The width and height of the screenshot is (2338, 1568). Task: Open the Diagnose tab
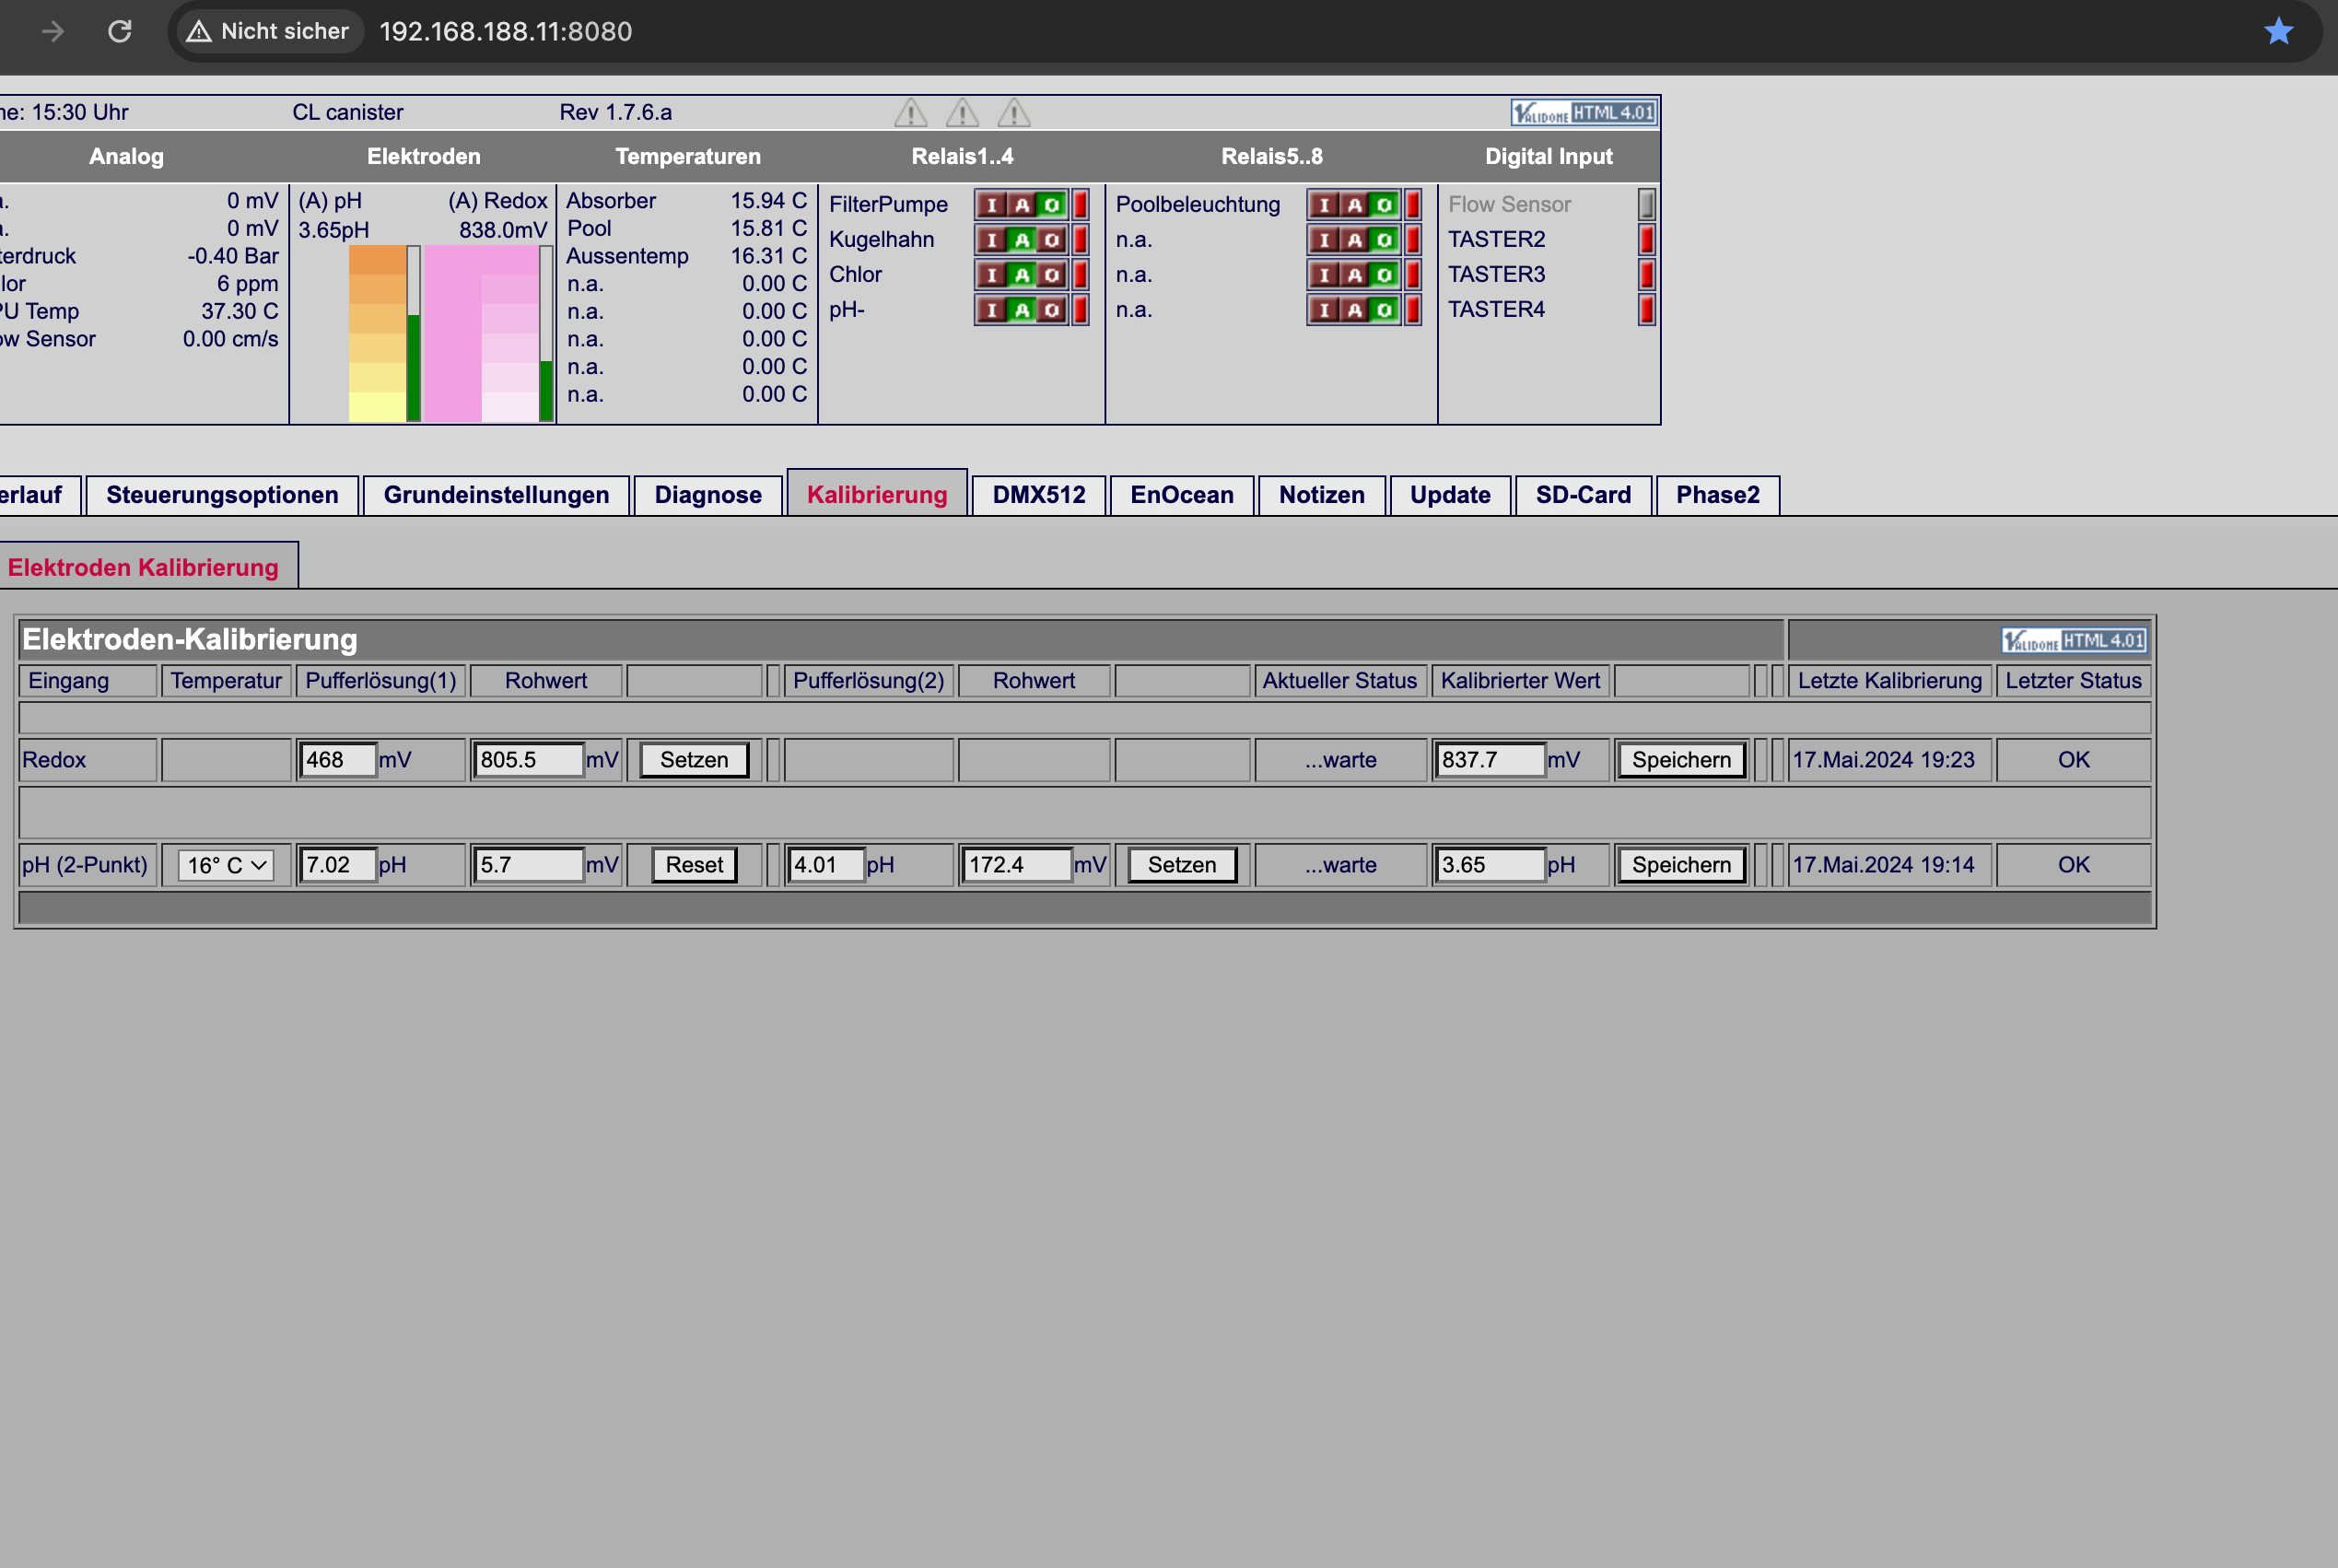[708, 495]
